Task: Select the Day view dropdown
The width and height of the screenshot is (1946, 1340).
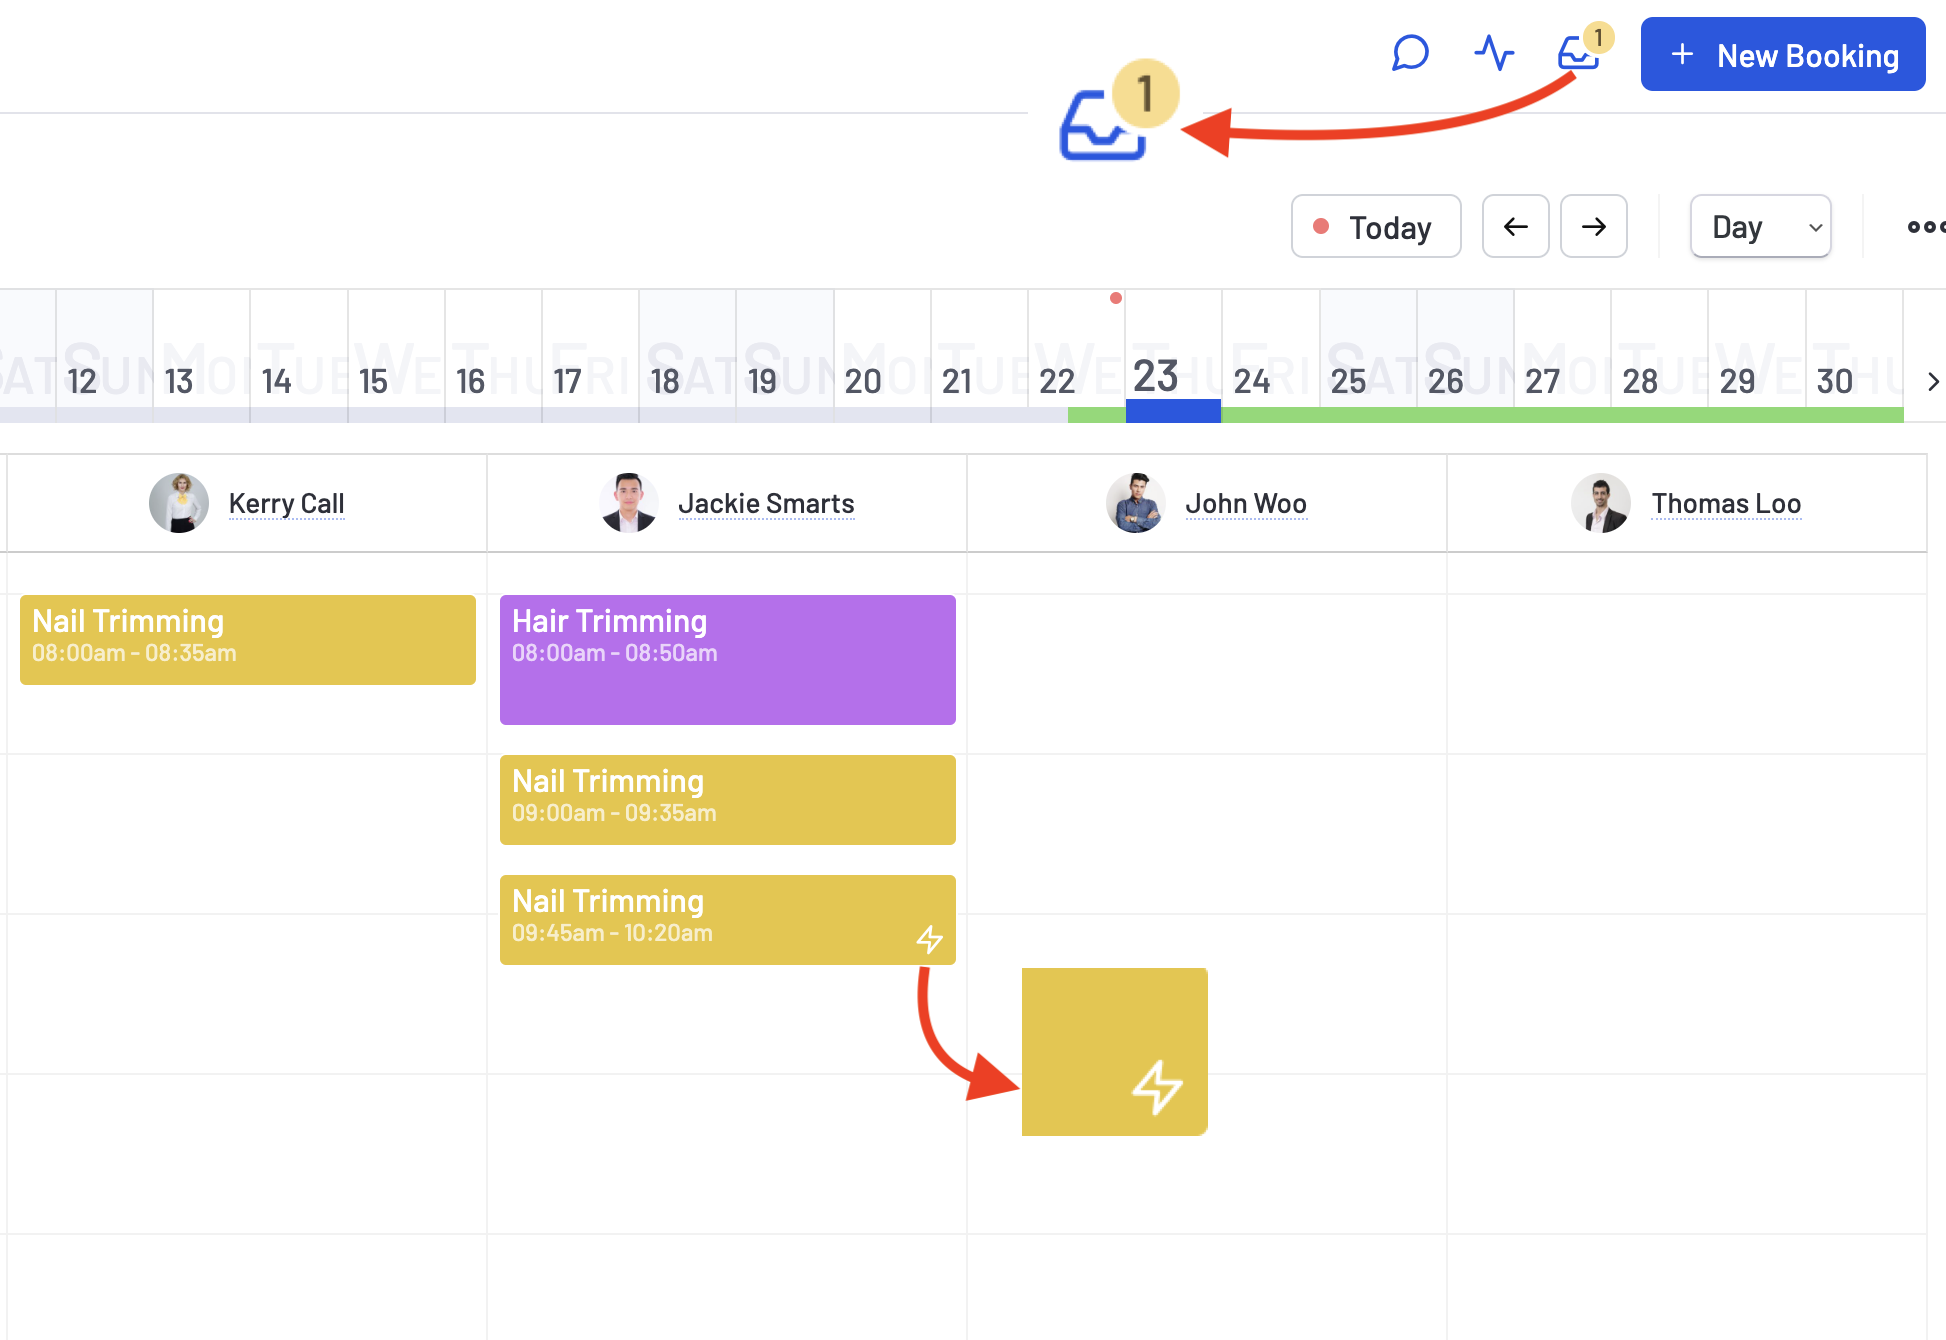Action: point(1761,226)
